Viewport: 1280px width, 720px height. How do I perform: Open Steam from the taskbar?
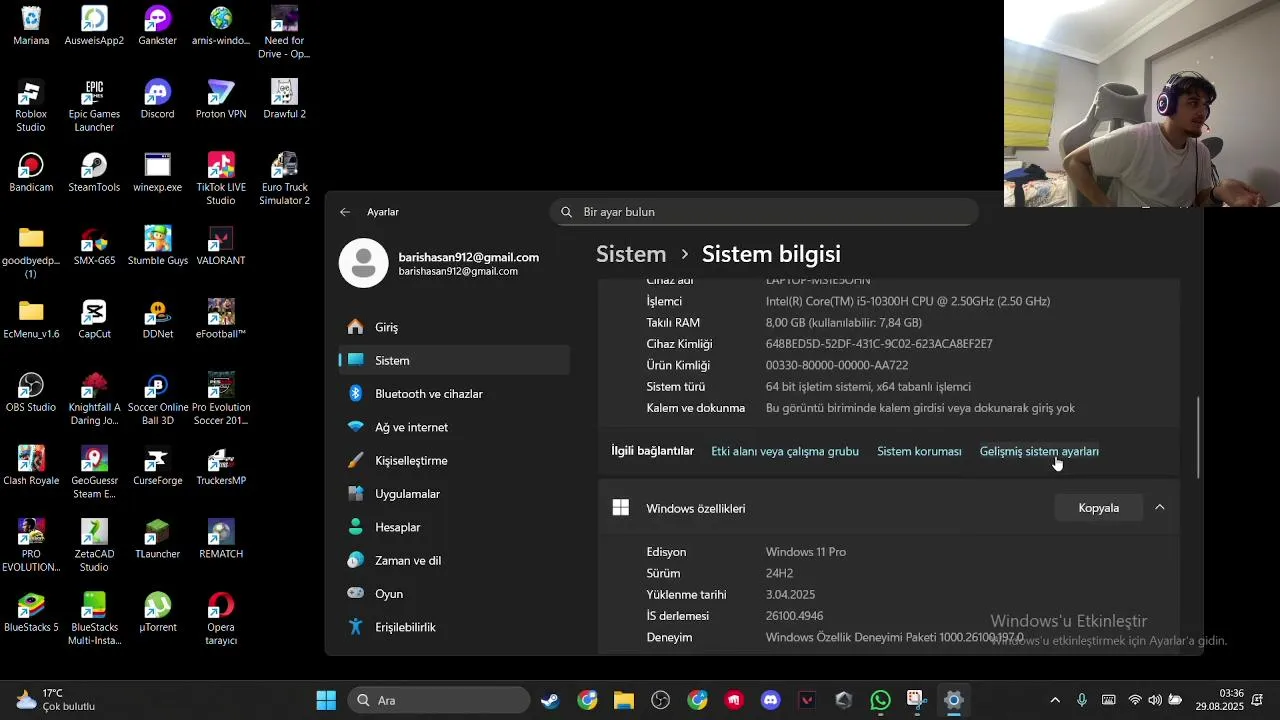550,700
